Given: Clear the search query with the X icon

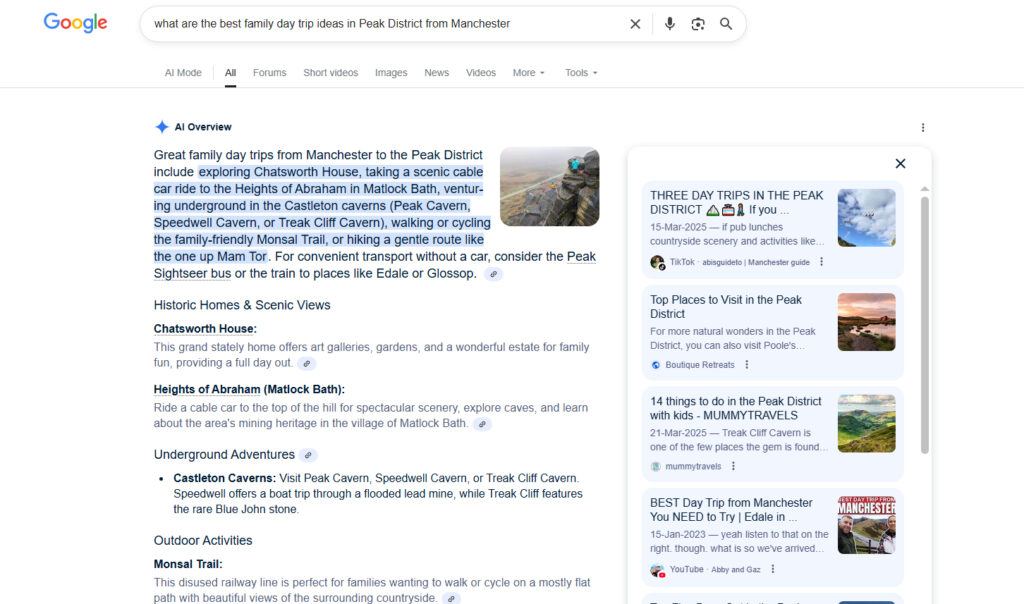Looking at the screenshot, I should click(x=635, y=24).
